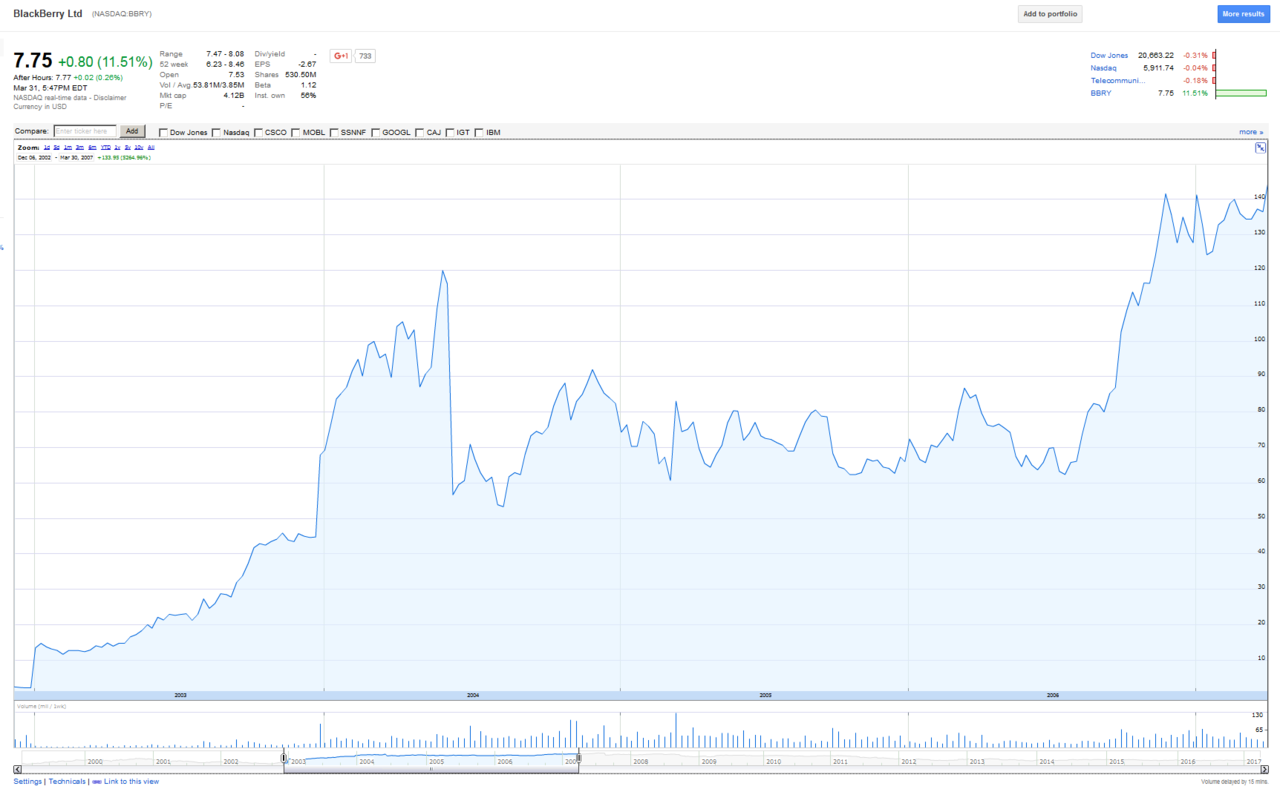Toggle the CAJ comparison checkbox
Viewport: 1280px width, 789px height.
point(420,132)
